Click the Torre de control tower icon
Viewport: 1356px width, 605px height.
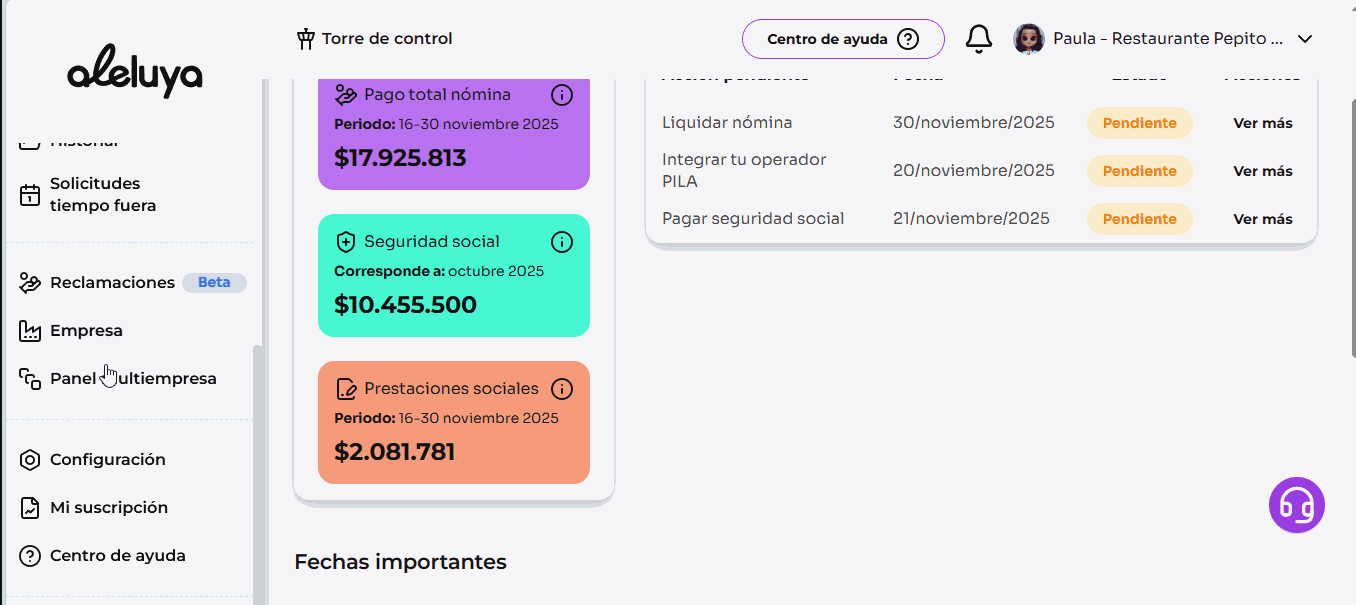pyautogui.click(x=306, y=39)
